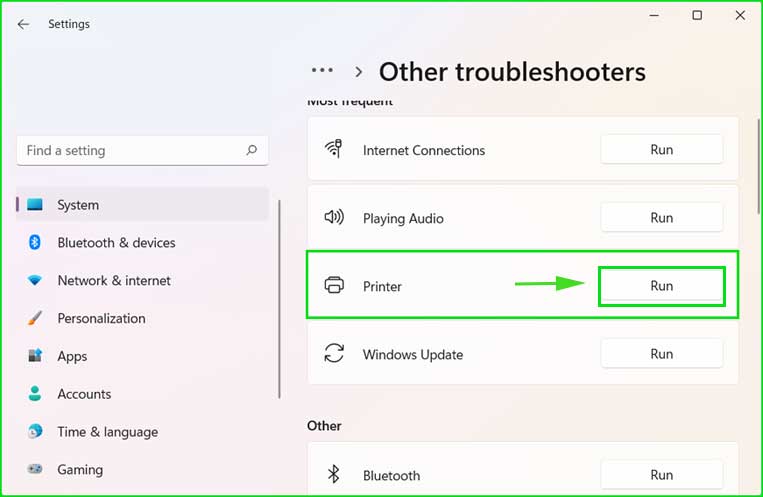Click the Internet Connections label
The width and height of the screenshot is (763, 497).
coord(424,150)
